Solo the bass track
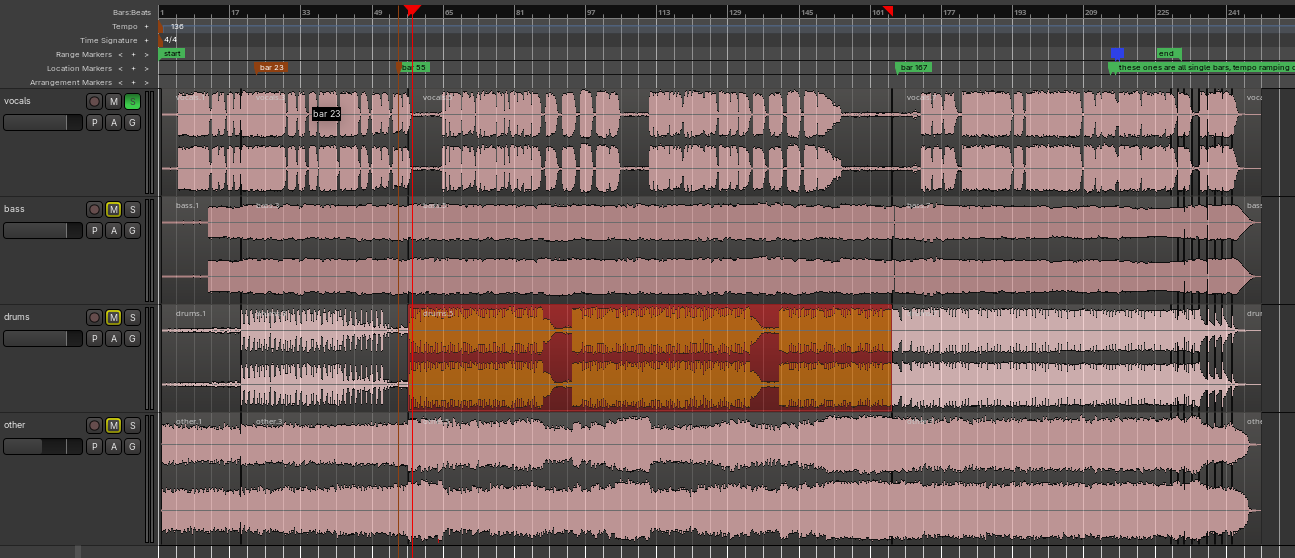 point(132,209)
